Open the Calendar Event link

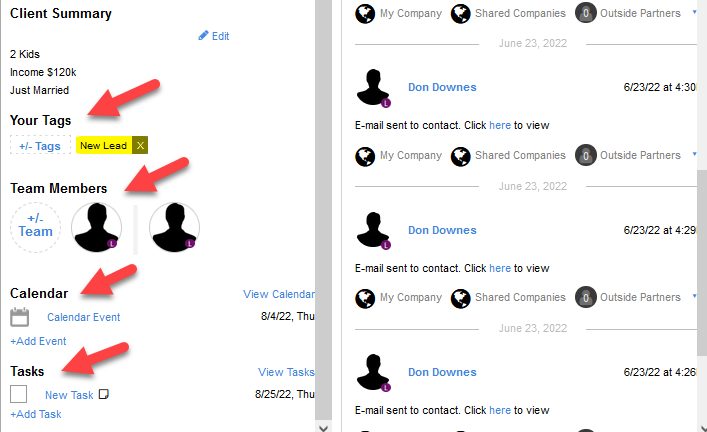83,317
